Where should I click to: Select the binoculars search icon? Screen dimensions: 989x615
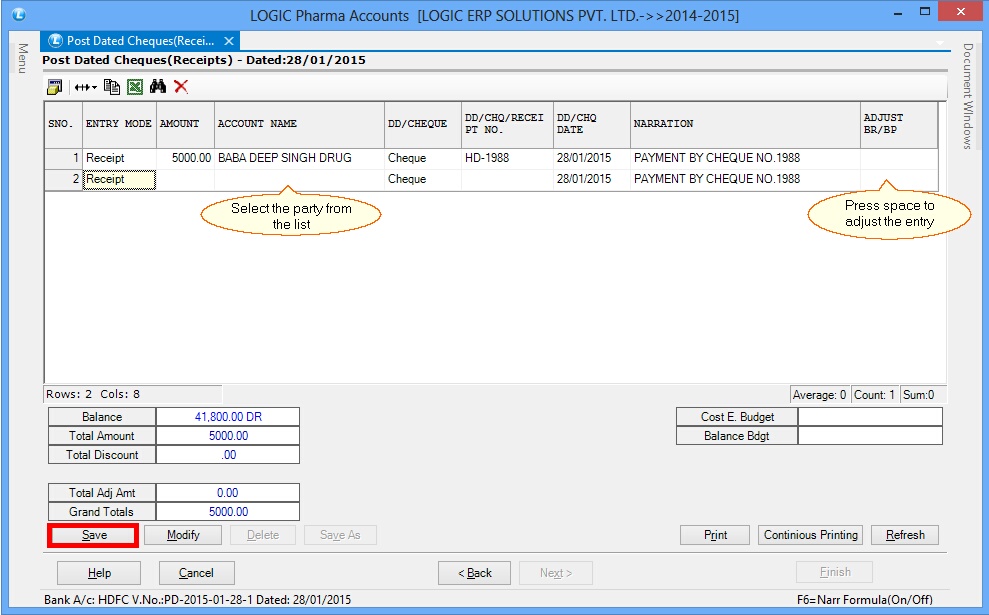[158, 87]
